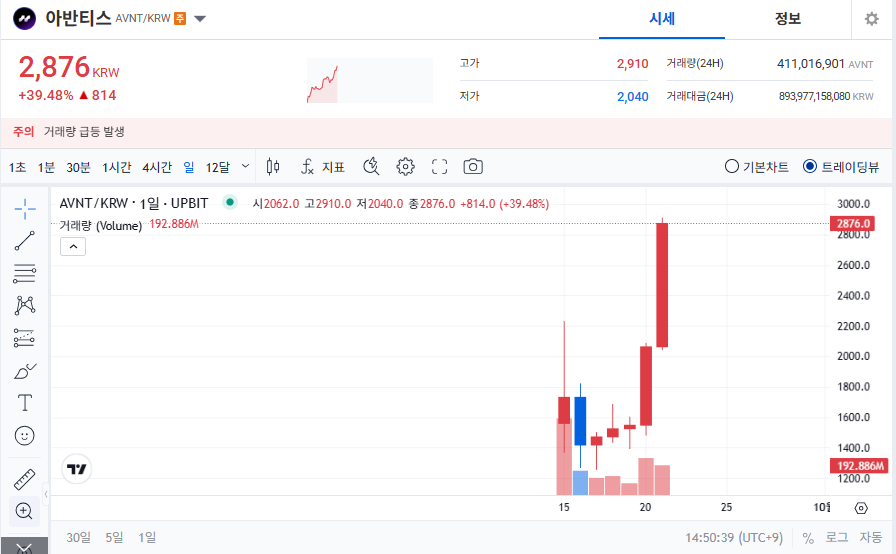The image size is (896, 554).
Task: Open the candlestick chart type selector
Action: (273, 167)
